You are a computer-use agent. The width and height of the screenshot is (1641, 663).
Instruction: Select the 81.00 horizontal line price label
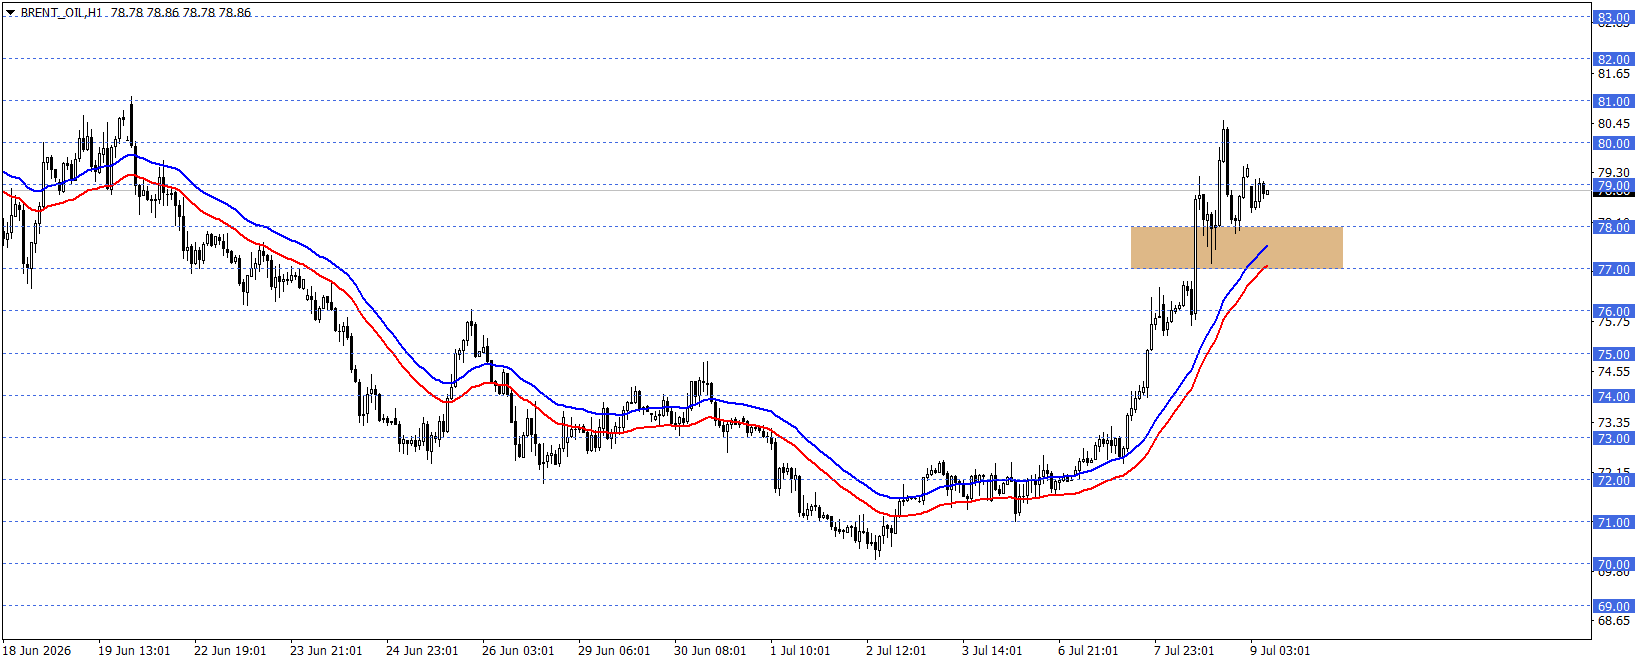[1612, 101]
